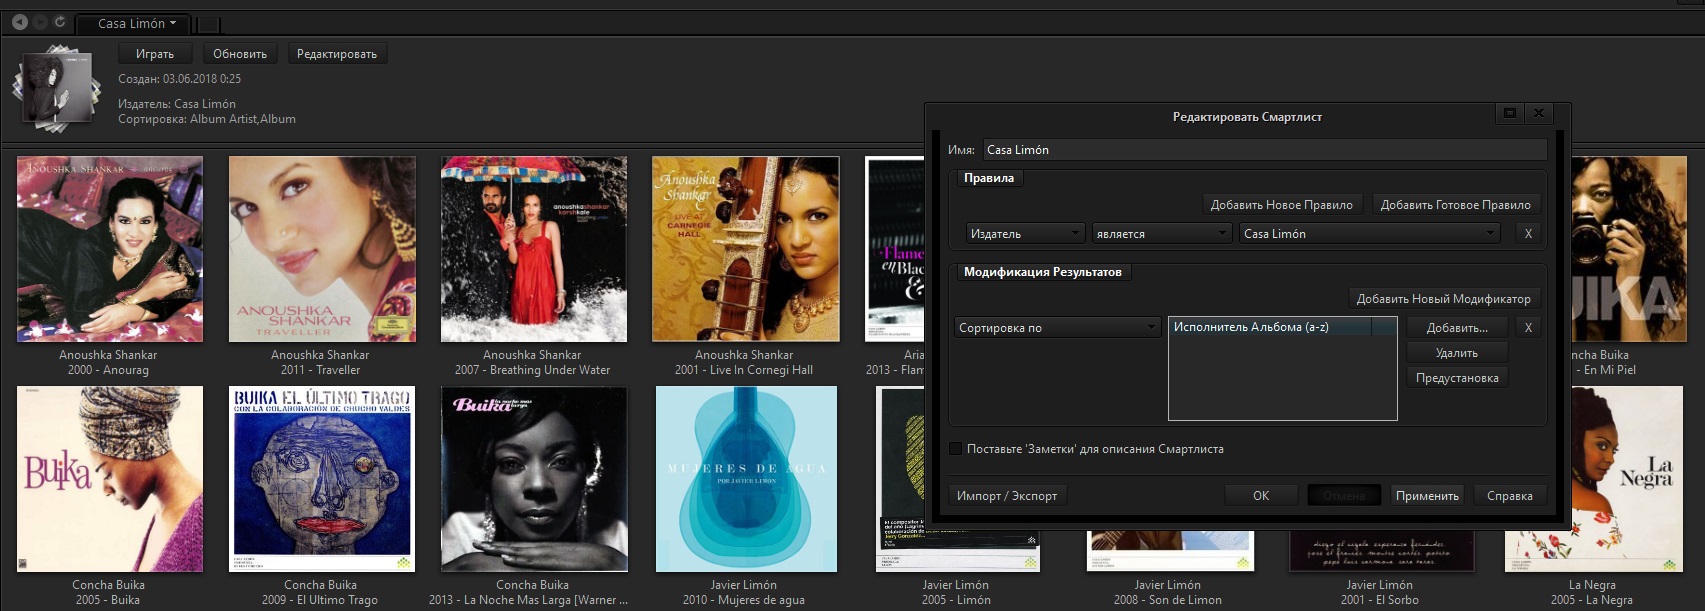Open the En Mi Piel album cover
Screen dimensions: 1705x611
pos(1628,249)
